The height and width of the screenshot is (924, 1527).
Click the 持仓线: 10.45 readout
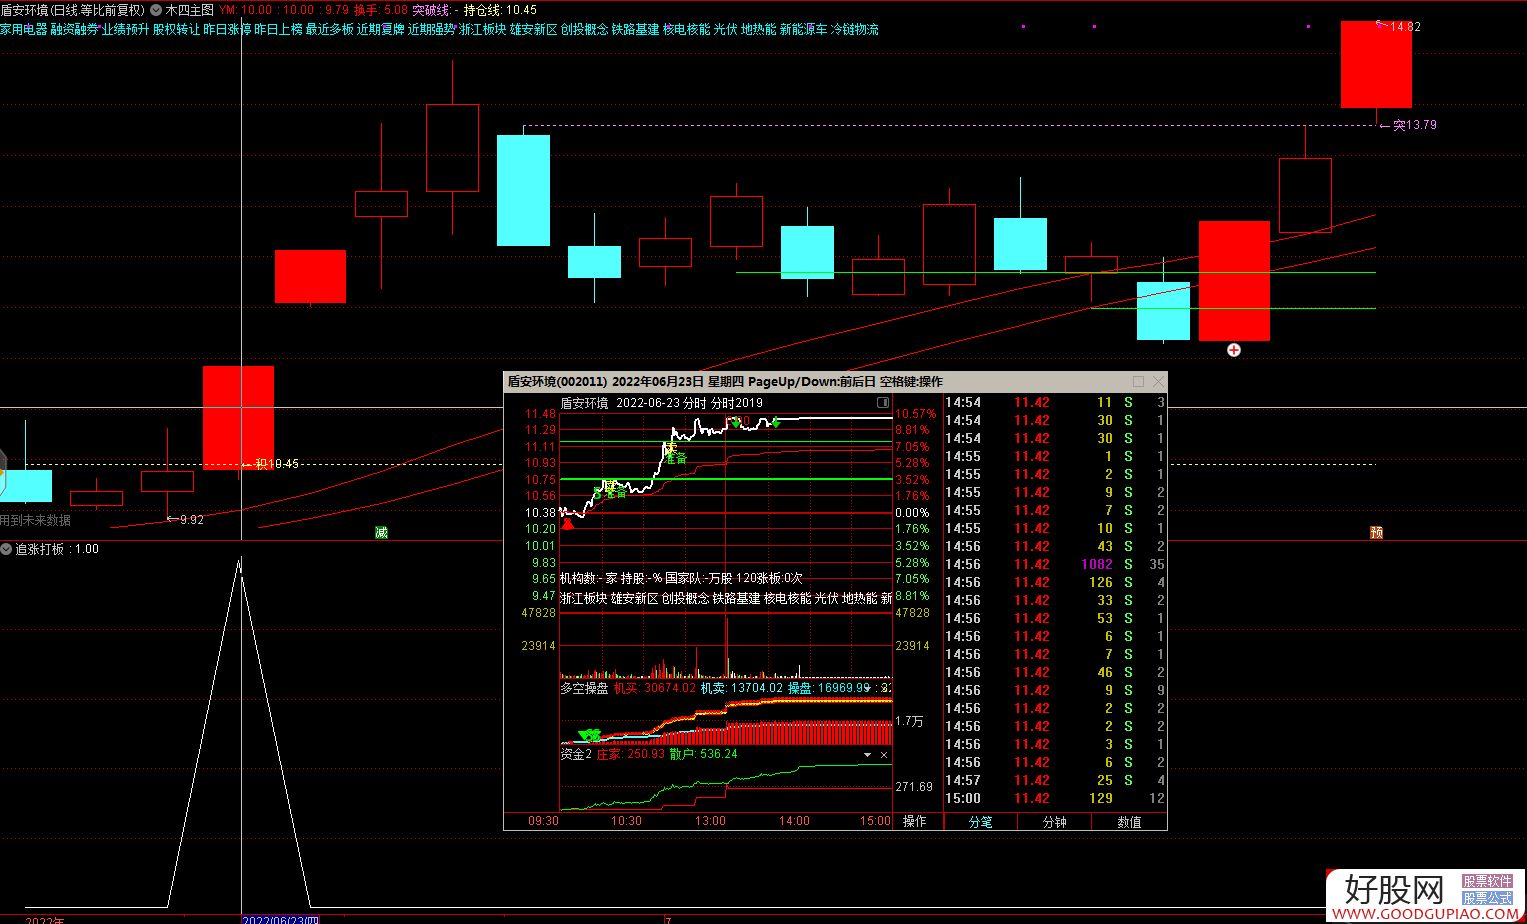[x=501, y=10]
